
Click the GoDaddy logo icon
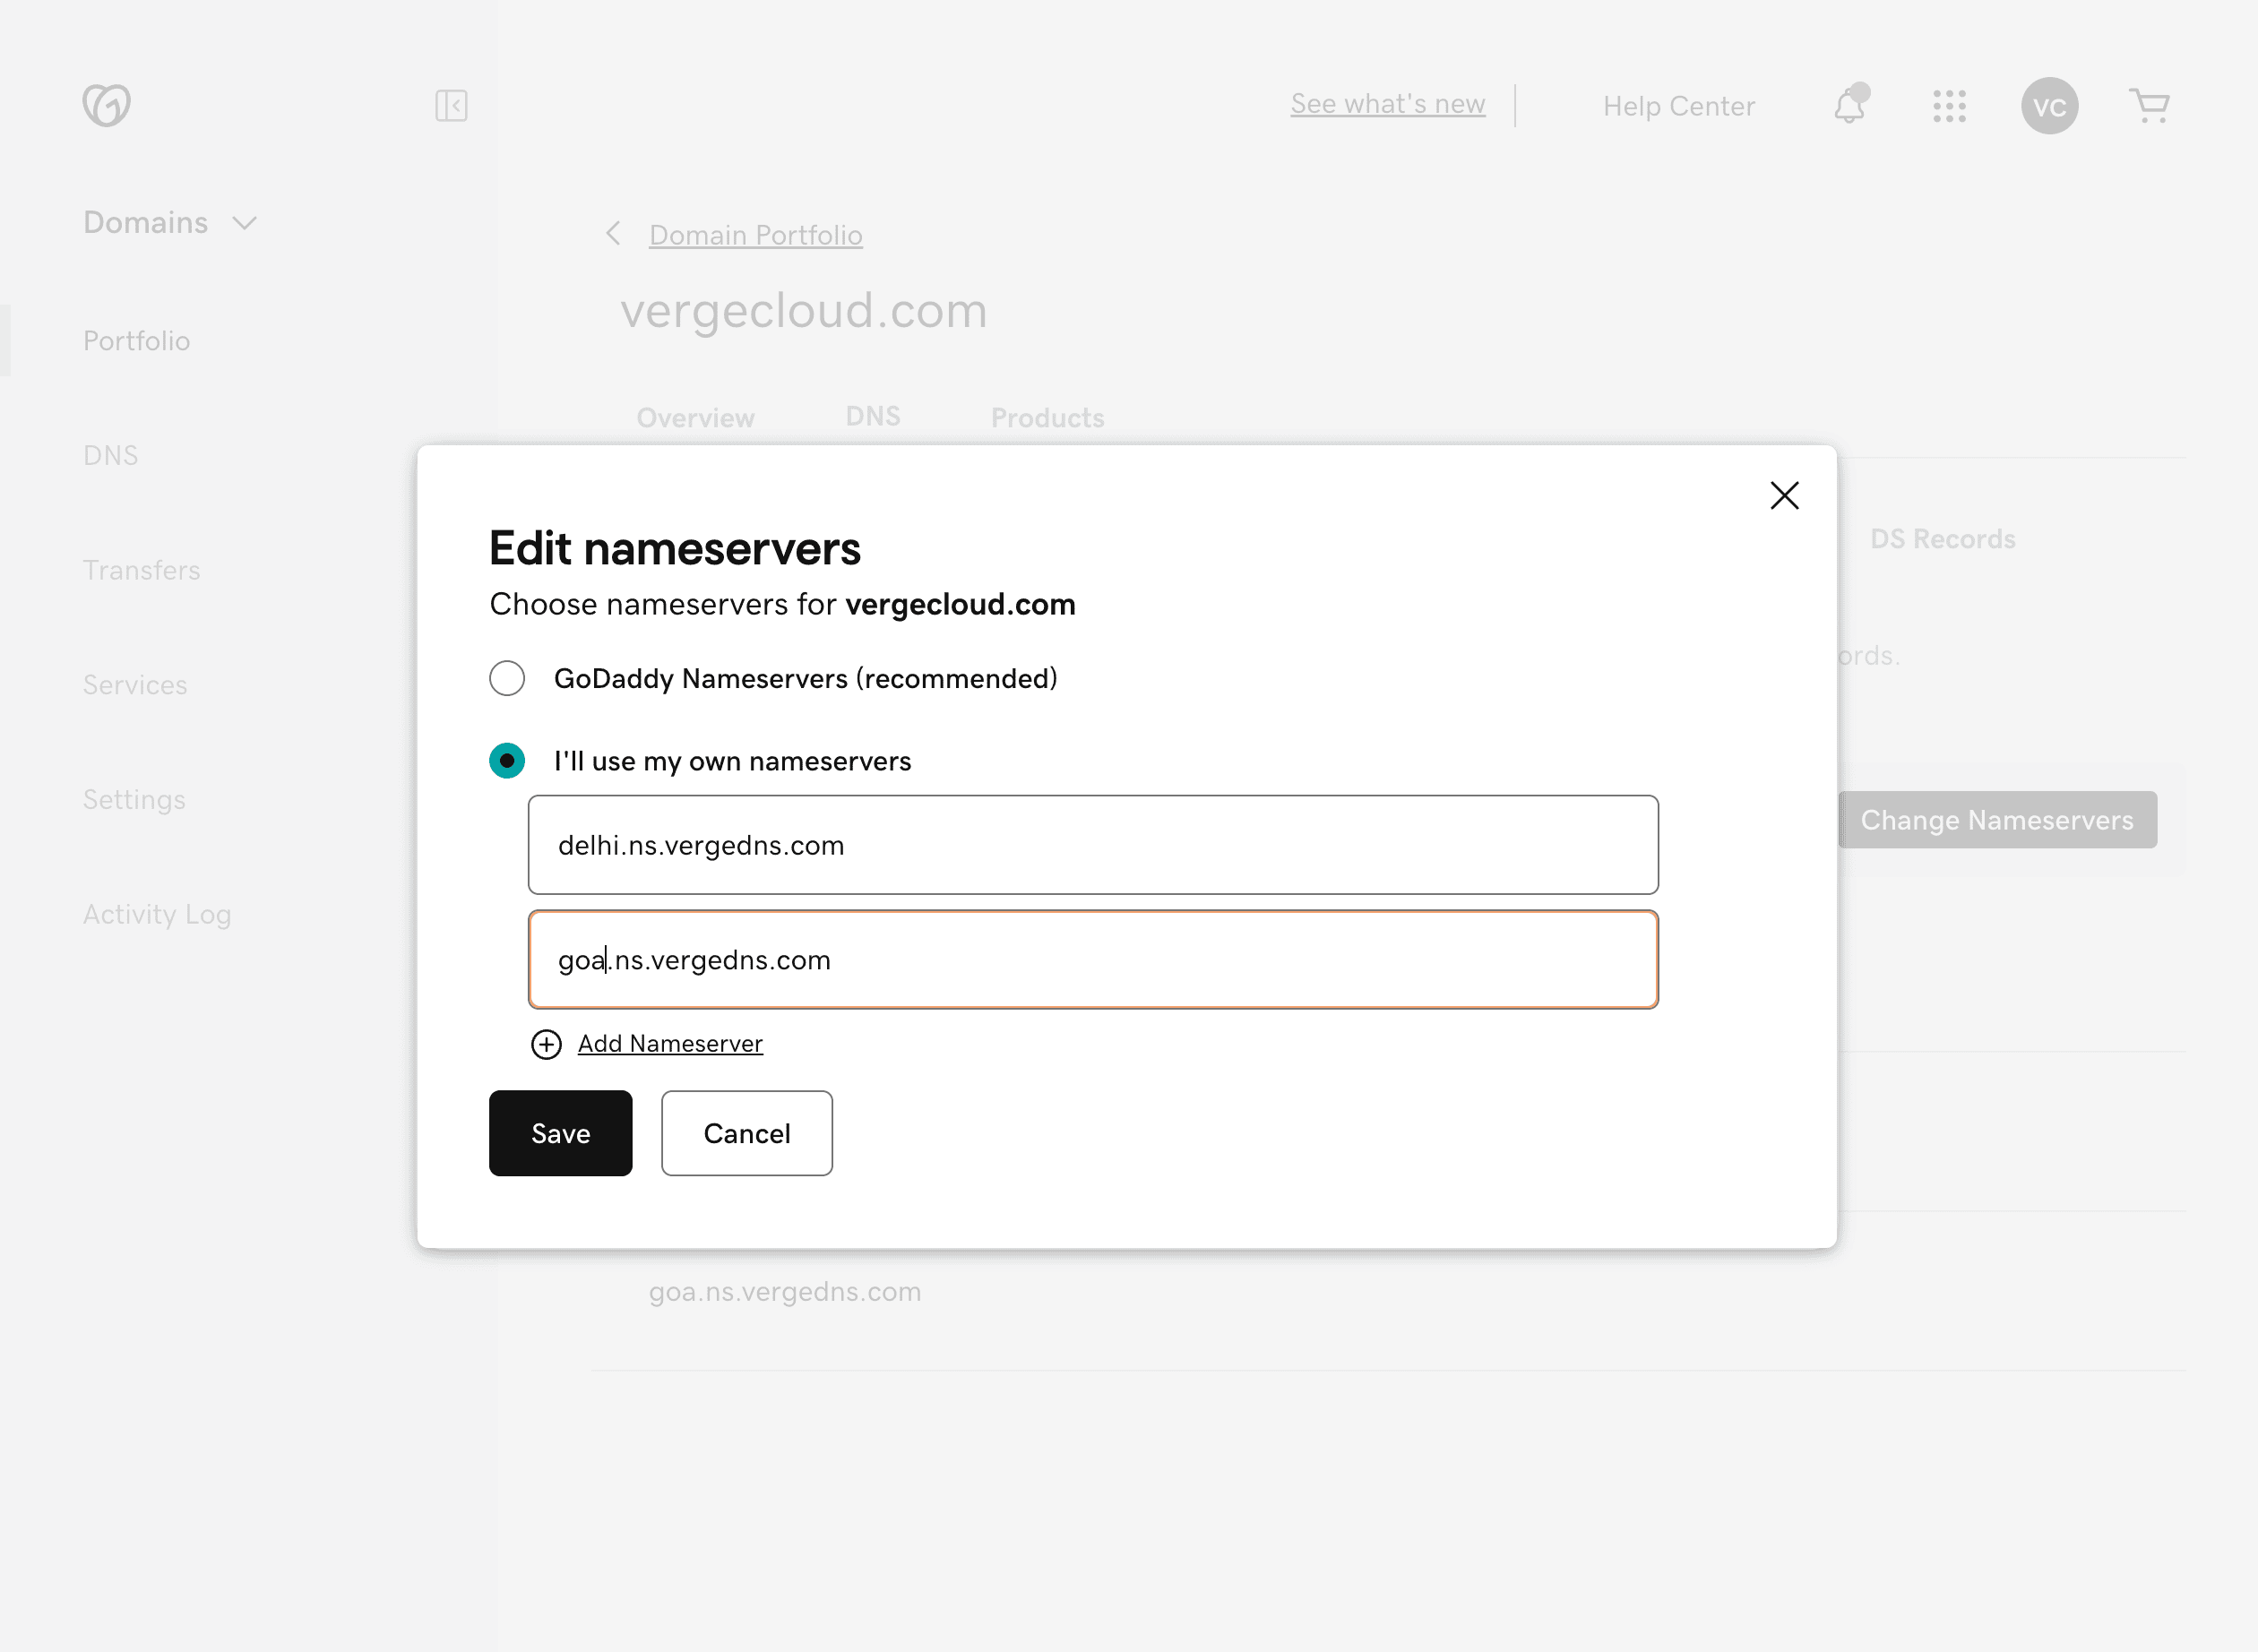[106, 105]
